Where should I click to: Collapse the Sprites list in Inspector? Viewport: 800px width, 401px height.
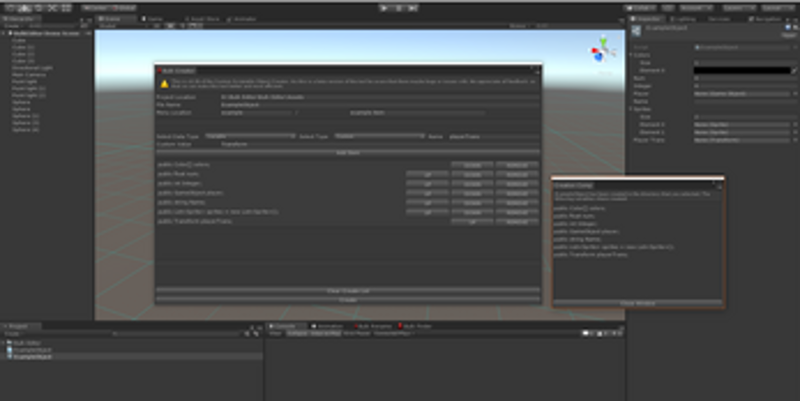click(631, 109)
